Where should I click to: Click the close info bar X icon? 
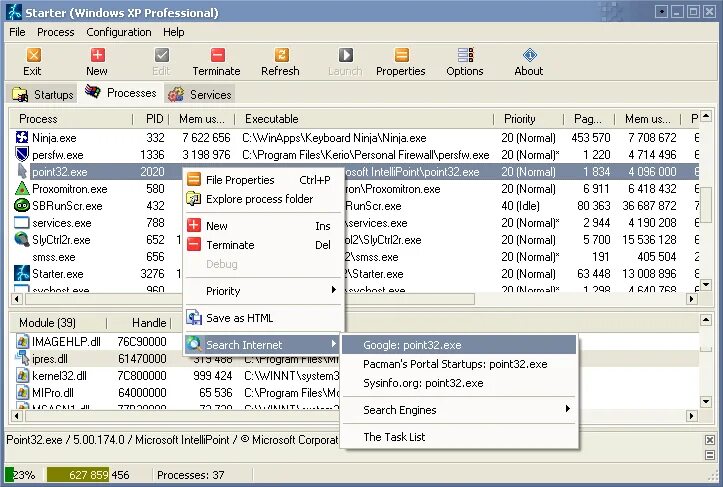710,439
